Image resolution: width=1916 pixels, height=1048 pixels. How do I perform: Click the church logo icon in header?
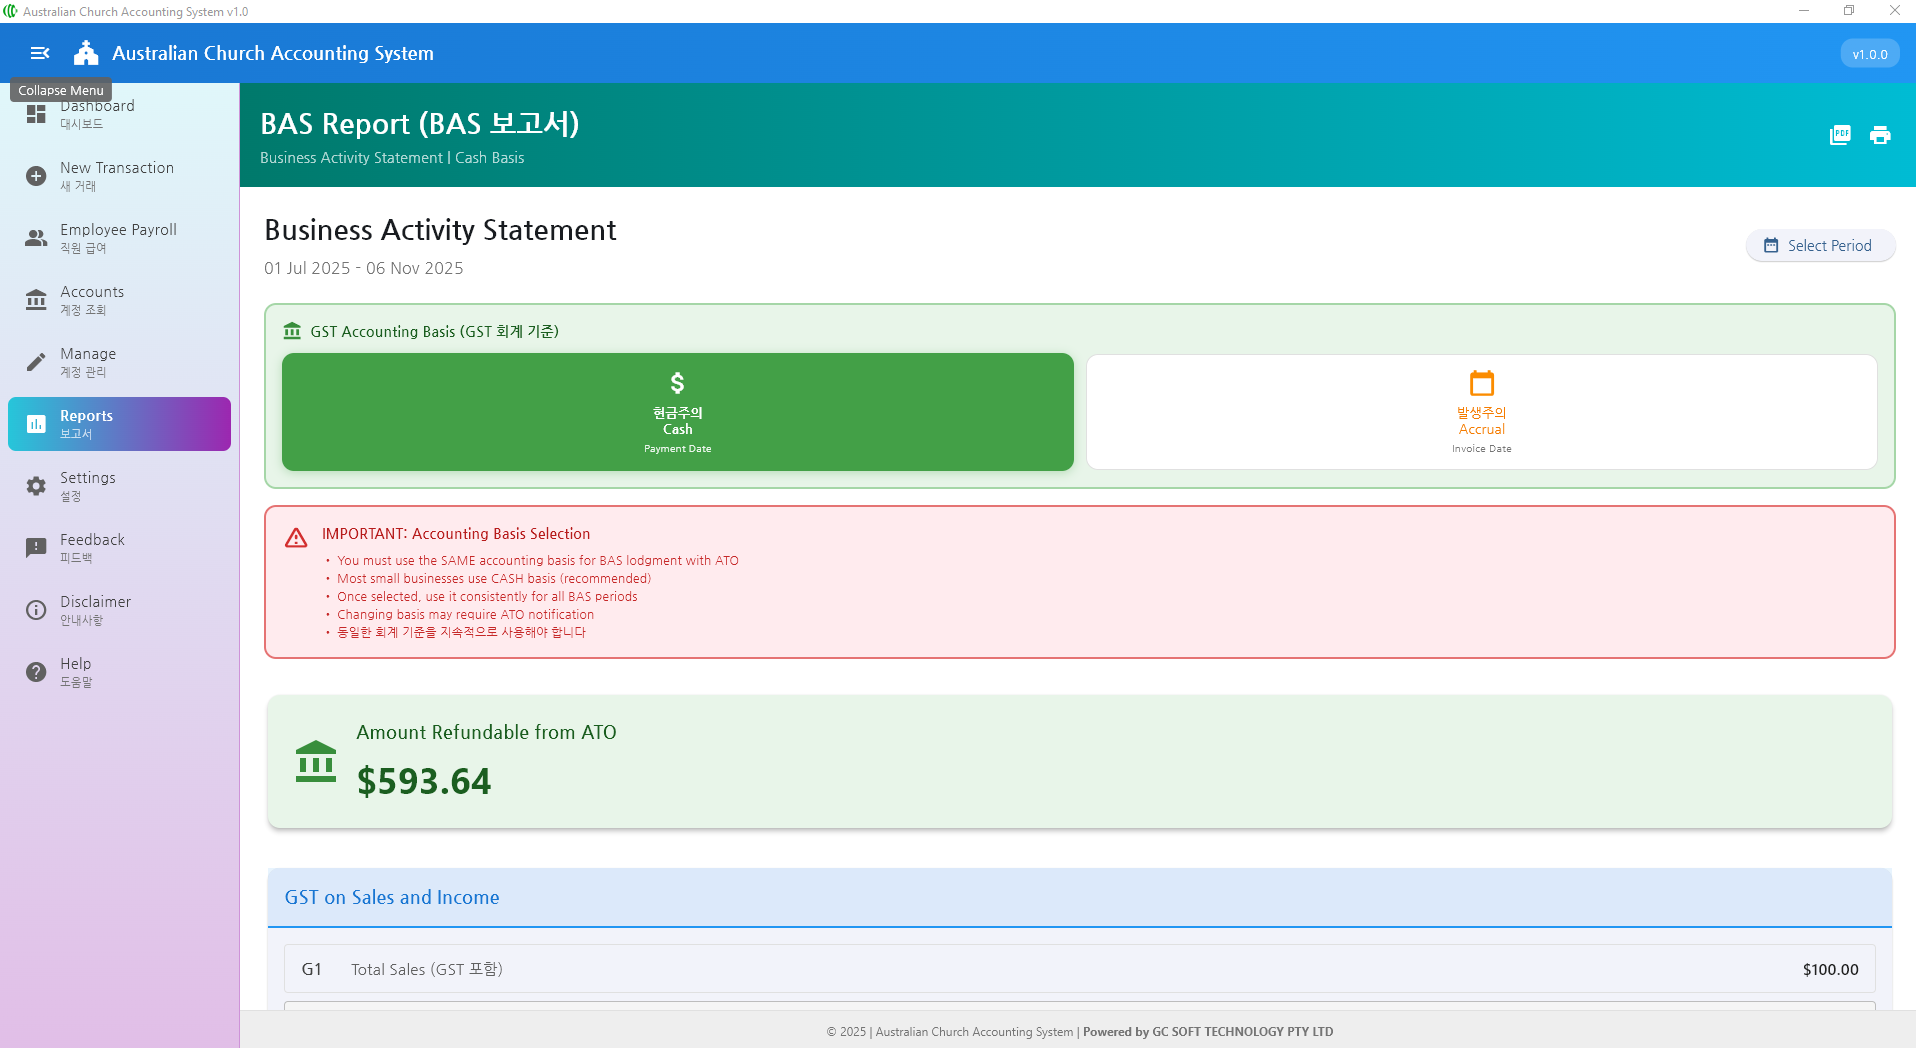click(86, 53)
